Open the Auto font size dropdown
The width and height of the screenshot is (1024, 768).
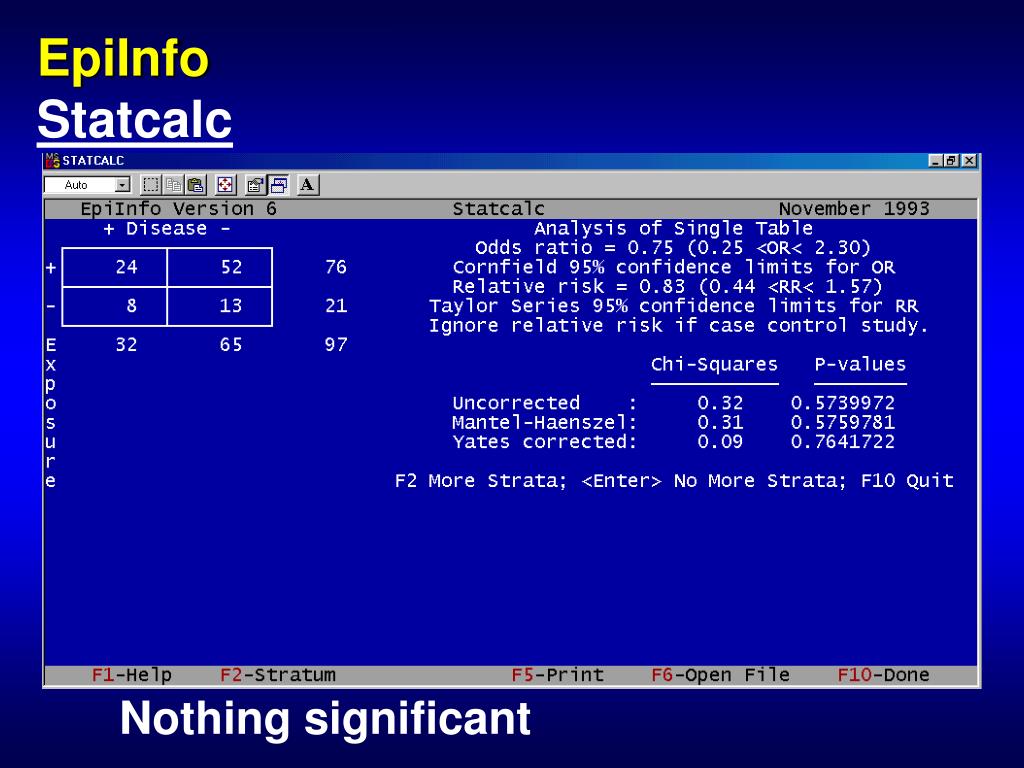(x=122, y=185)
